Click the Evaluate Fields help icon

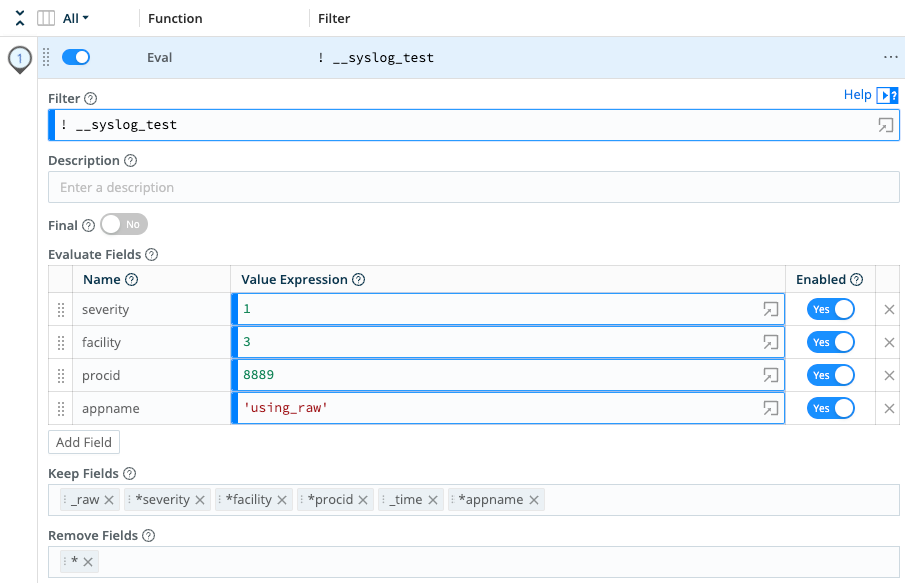[150, 254]
